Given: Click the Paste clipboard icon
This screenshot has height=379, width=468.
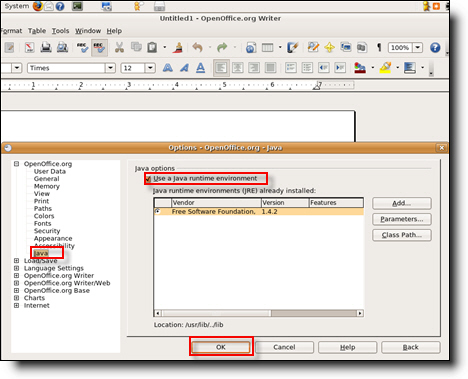Looking at the screenshot, I should (152, 47).
